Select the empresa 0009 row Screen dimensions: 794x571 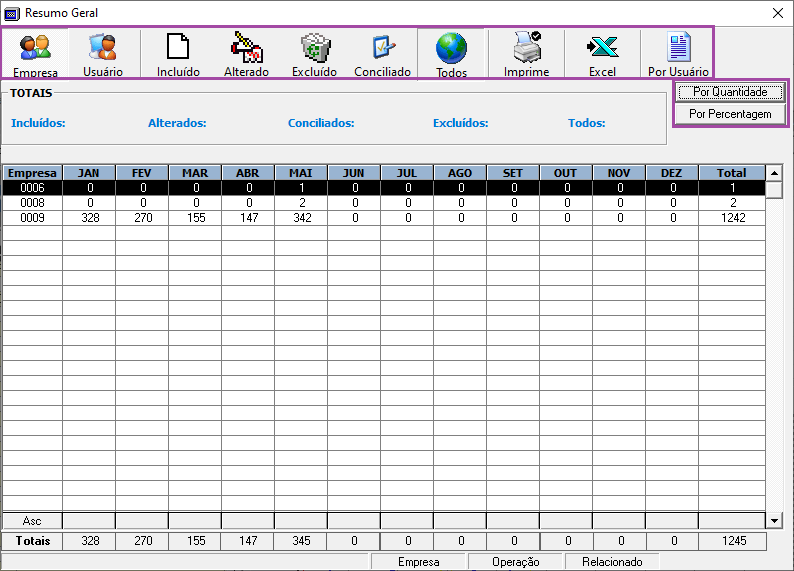click(x=384, y=218)
